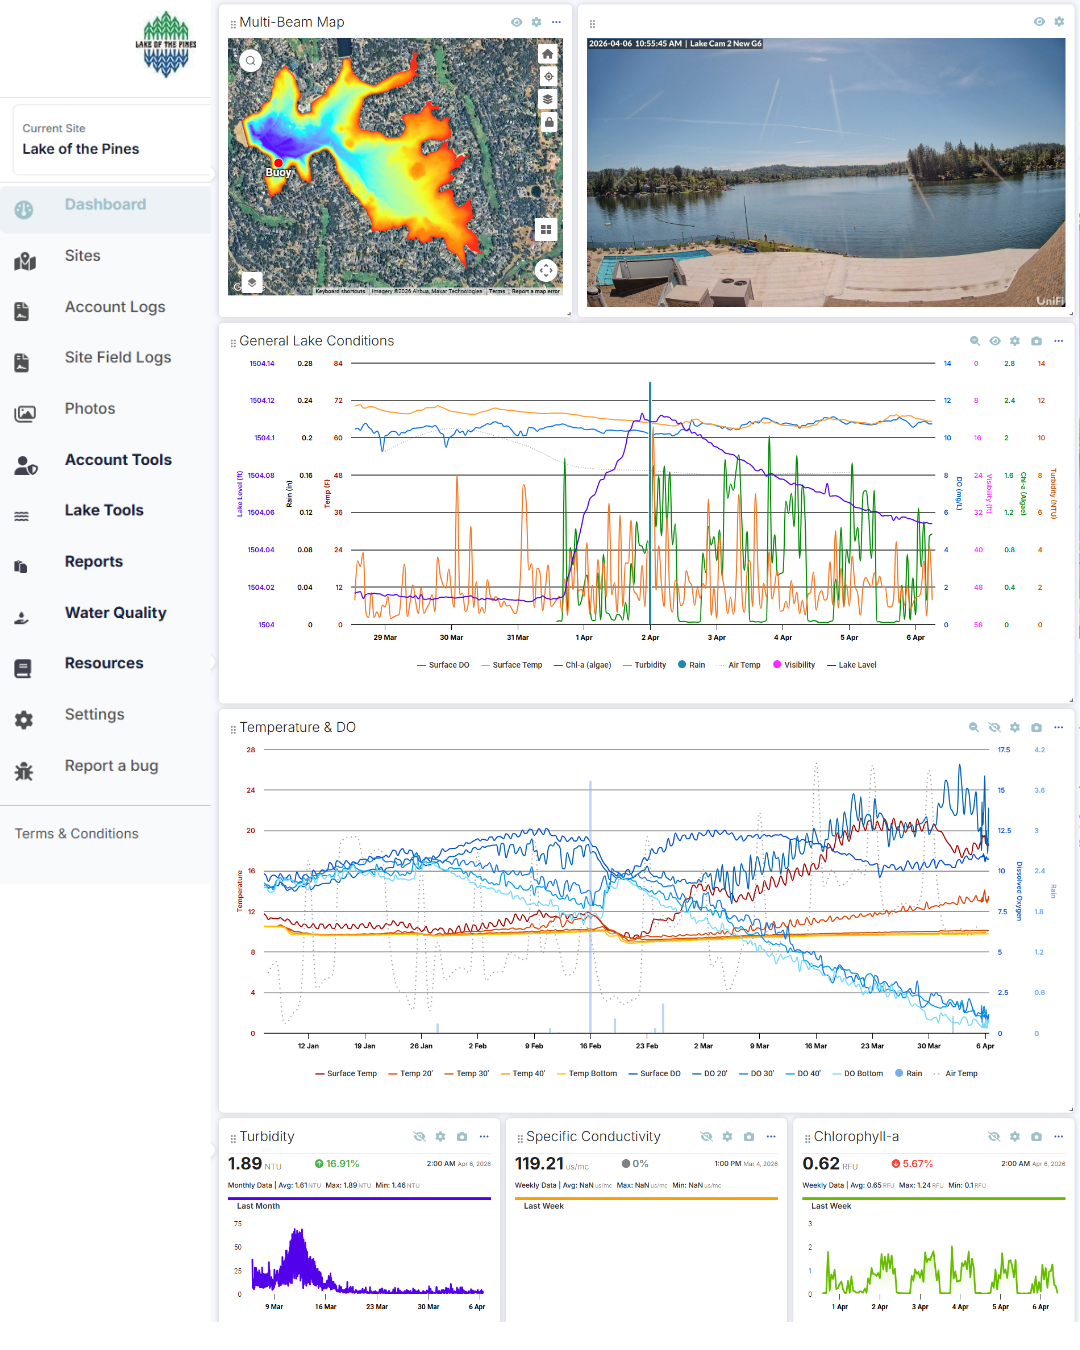Switch to the Water Quality section
Screen dimensions: 1080x1350
pyautogui.click(x=115, y=612)
